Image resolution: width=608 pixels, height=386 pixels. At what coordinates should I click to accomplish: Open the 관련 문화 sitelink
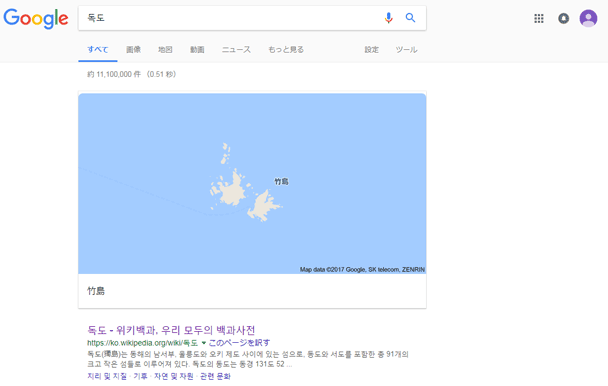pos(215,376)
